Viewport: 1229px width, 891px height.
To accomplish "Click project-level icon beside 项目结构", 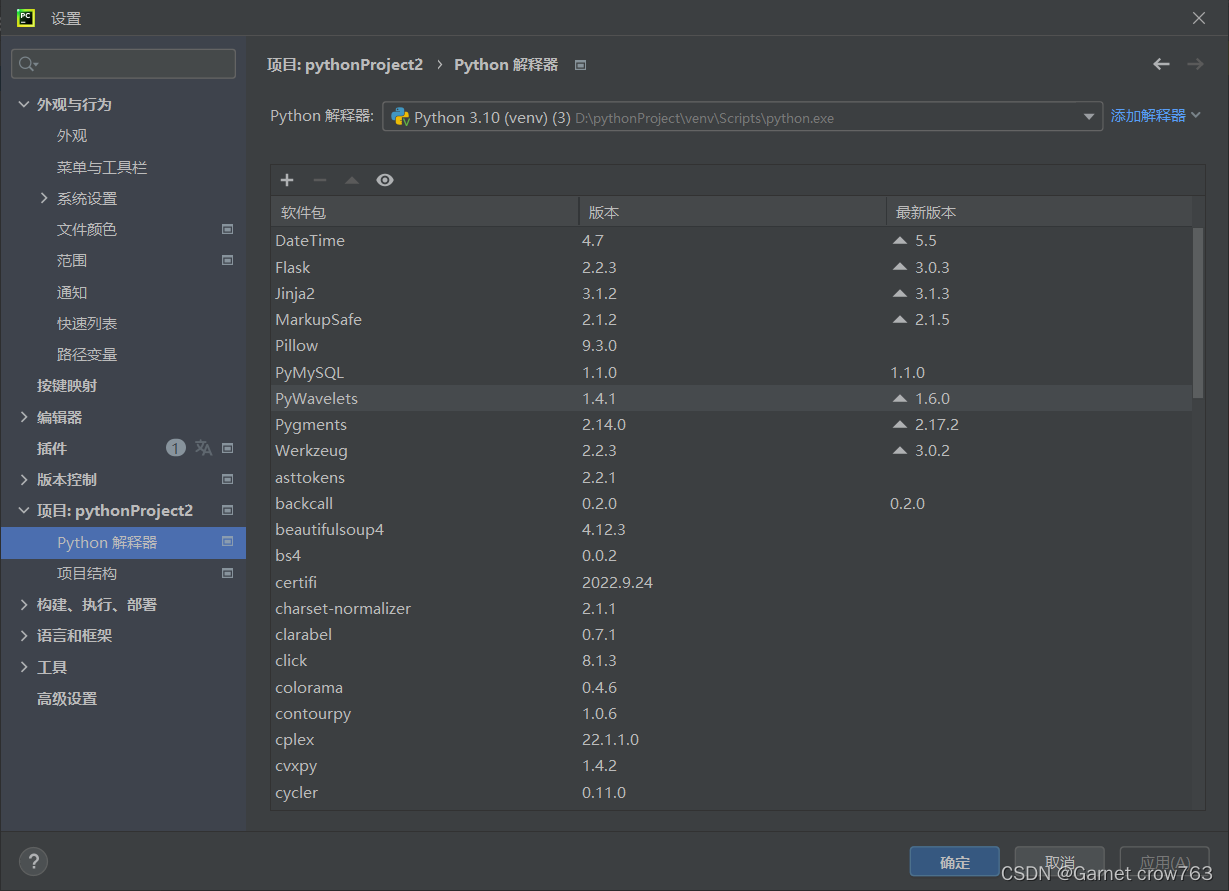I will click(x=227, y=573).
